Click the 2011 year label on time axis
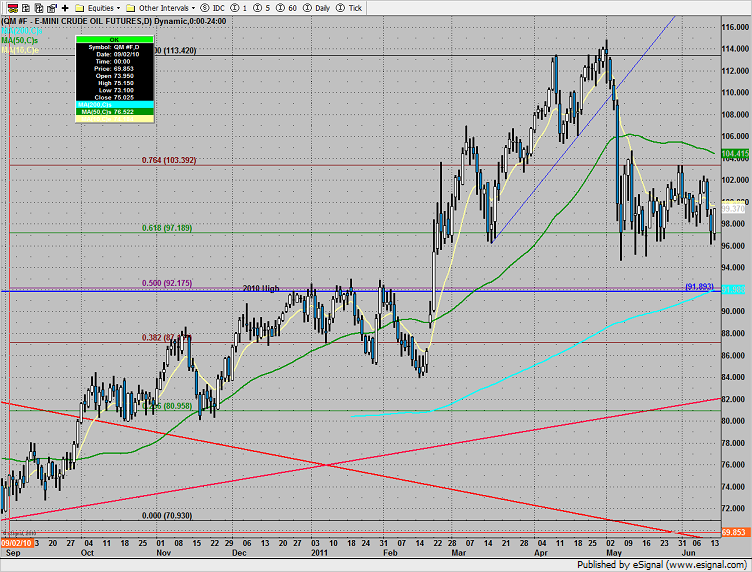 click(x=319, y=553)
